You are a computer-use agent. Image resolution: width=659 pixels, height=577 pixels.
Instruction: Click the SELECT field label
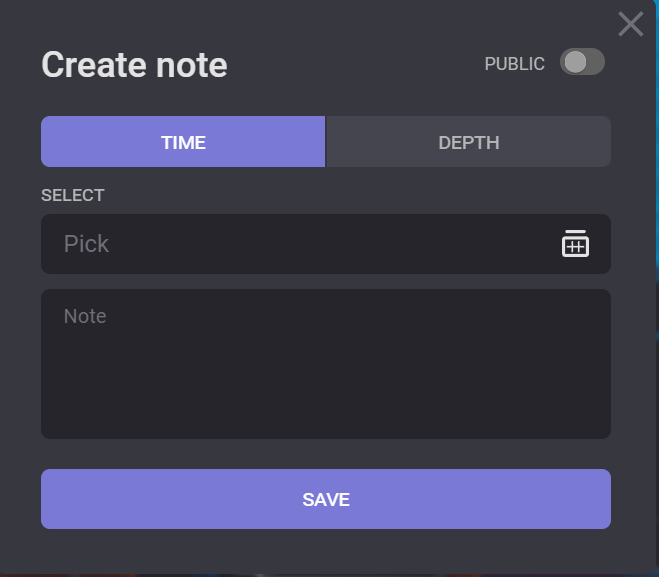click(x=72, y=195)
